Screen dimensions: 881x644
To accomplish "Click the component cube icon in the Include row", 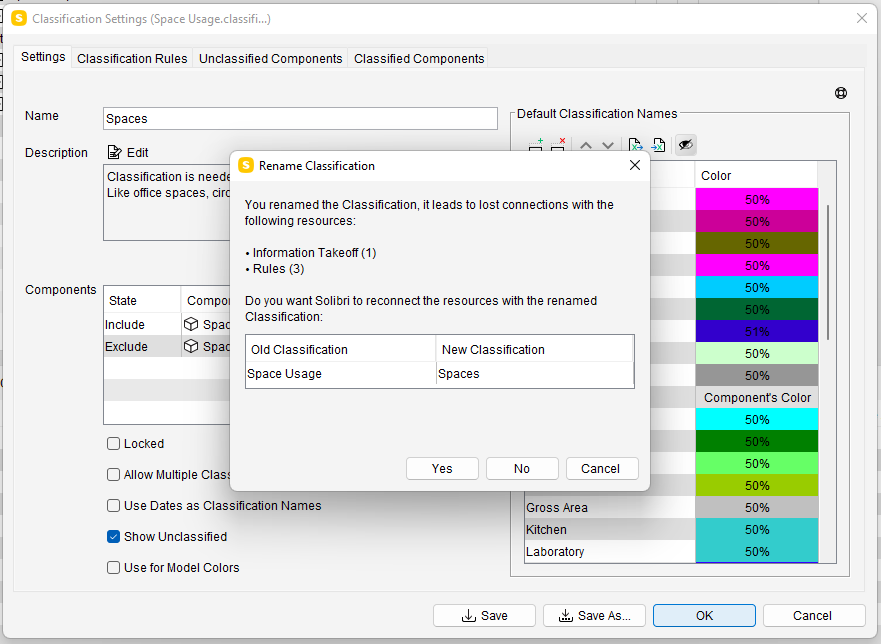I will (x=191, y=325).
